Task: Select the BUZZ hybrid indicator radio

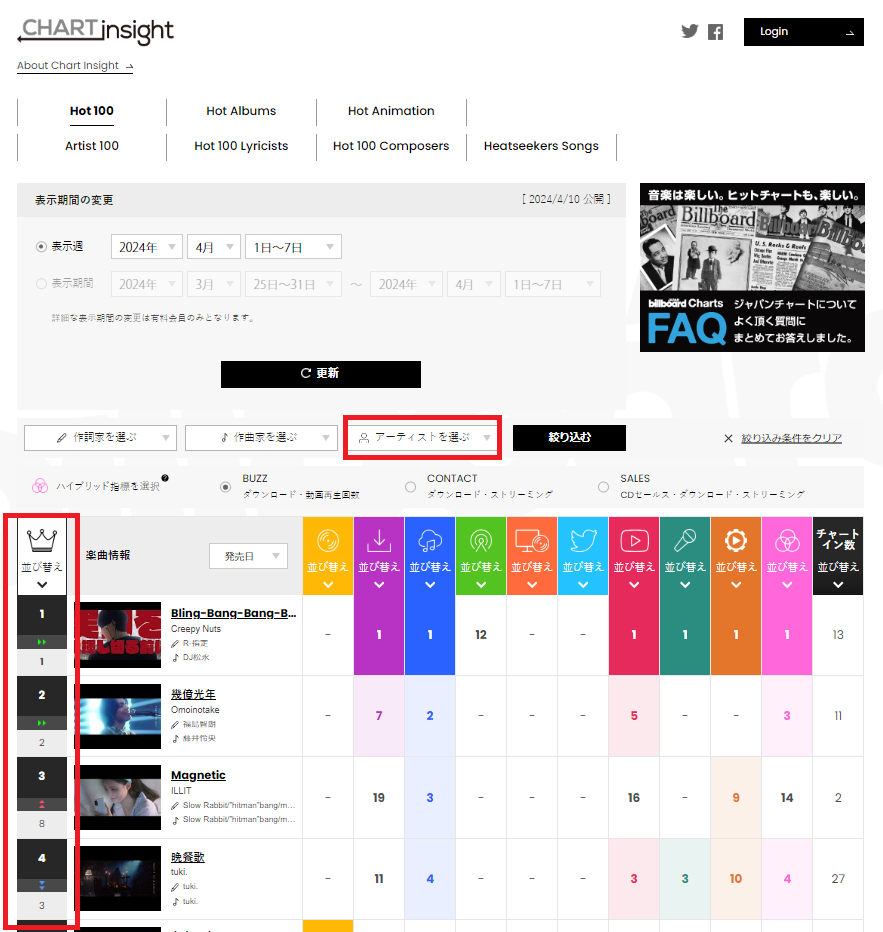Action: pyautogui.click(x=225, y=487)
